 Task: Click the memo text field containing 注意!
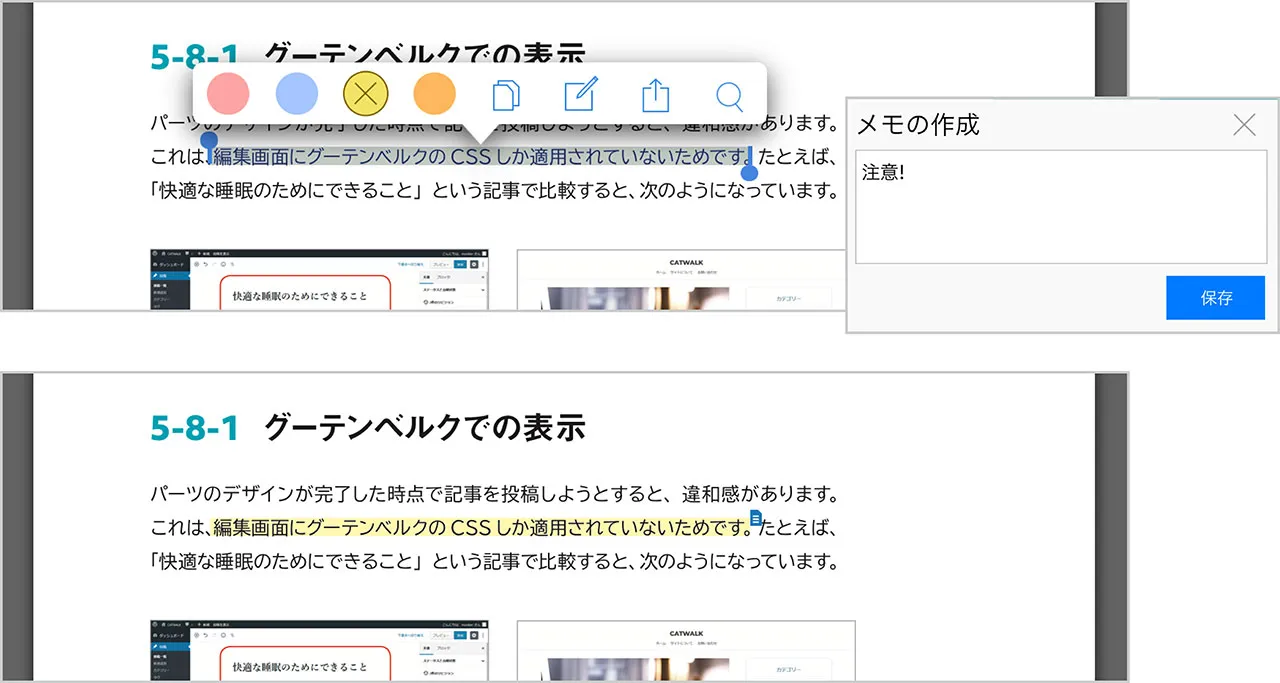click(1061, 207)
